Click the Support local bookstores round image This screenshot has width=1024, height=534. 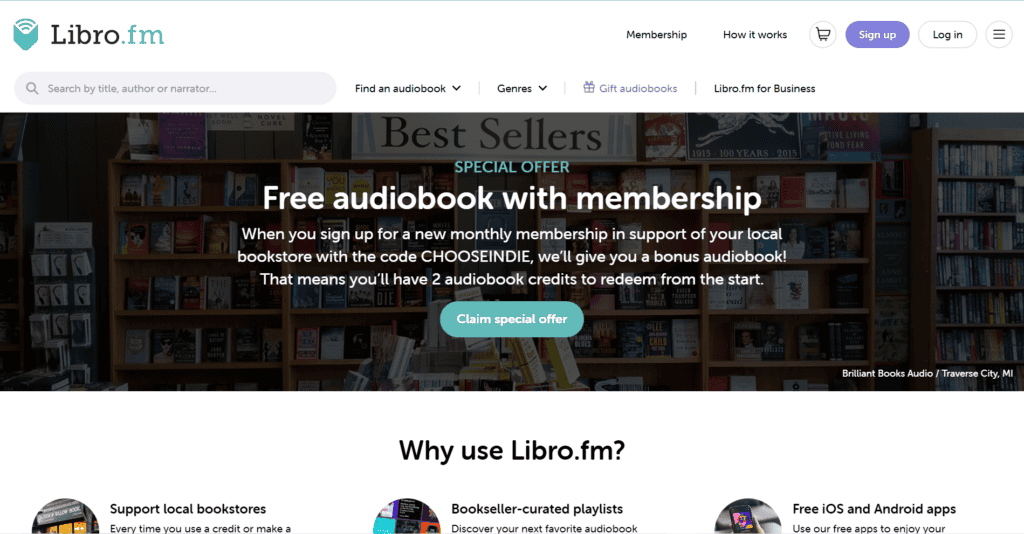coord(65,516)
